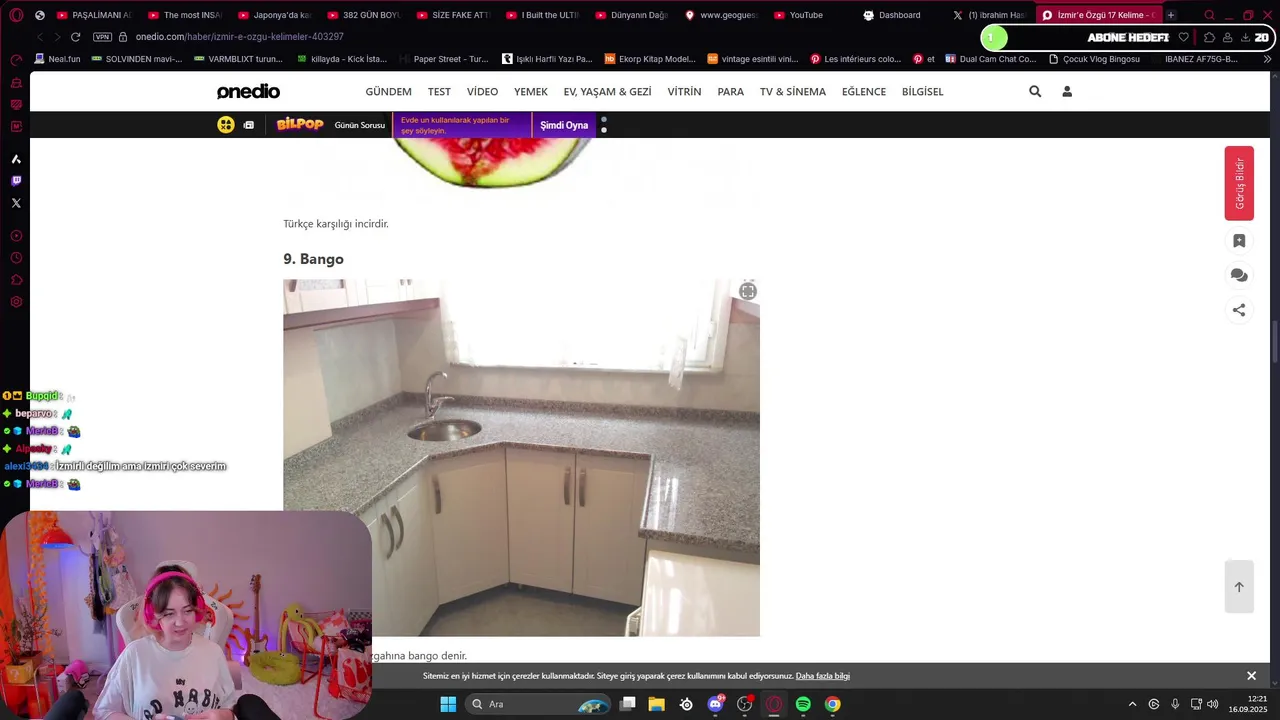Open the Paper Street bookmark
Viewport: 1280px width, 720px height.
click(x=443, y=59)
